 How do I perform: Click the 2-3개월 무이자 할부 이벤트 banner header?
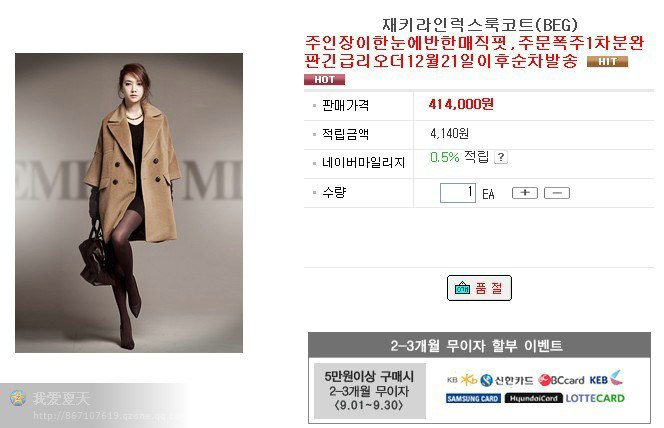pyautogui.click(x=479, y=345)
